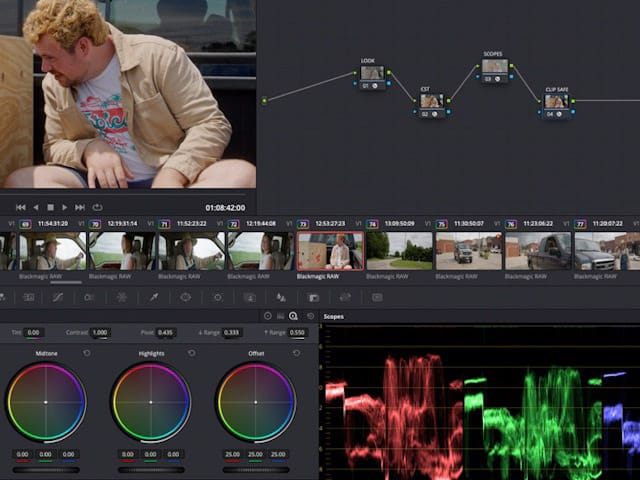The height and width of the screenshot is (480, 640).
Task: Click the High Range 0.550 field
Action: (x=297, y=333)
